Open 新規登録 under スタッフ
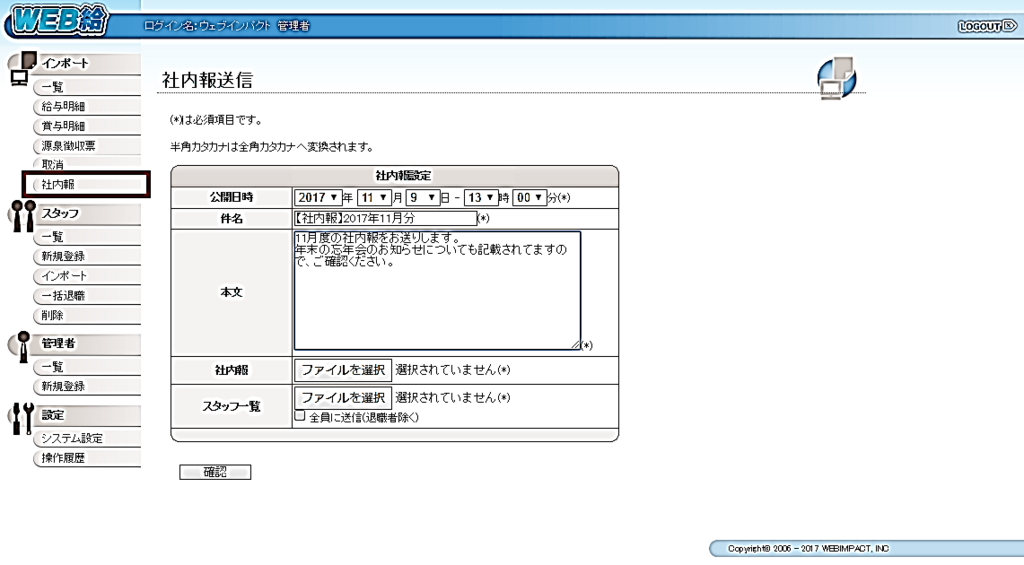This screenshot has height=565, width=1024. 86,257
